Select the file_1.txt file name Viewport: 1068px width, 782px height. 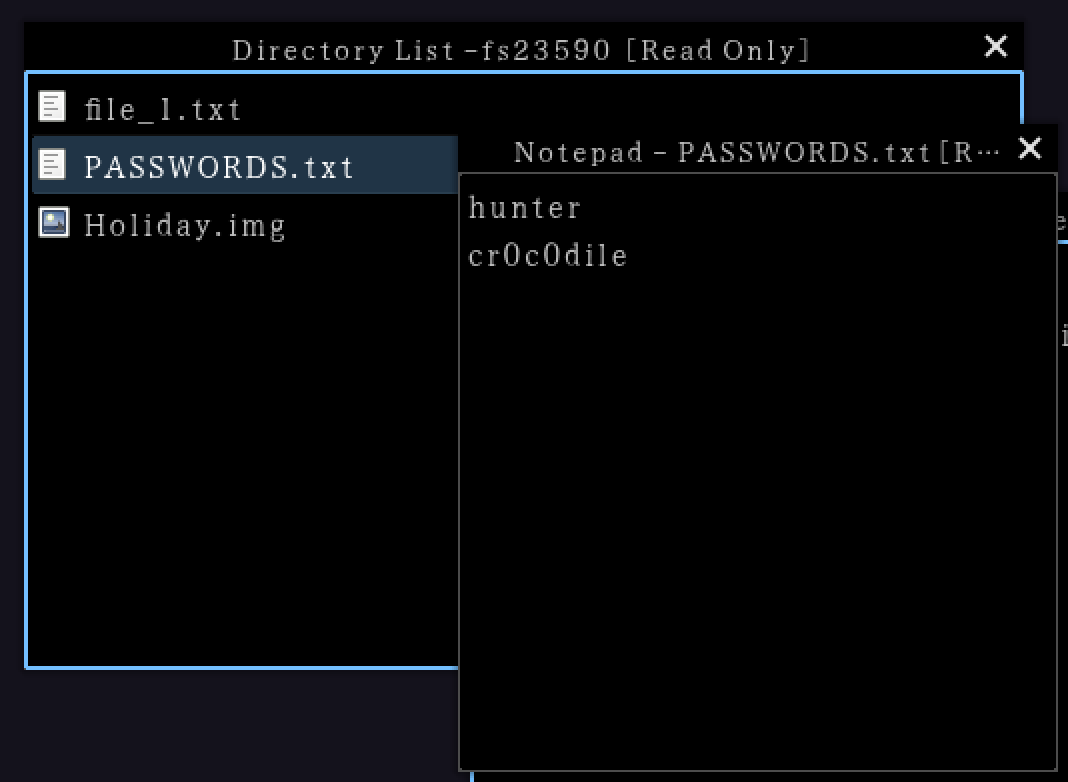click(x=163, y=109)
